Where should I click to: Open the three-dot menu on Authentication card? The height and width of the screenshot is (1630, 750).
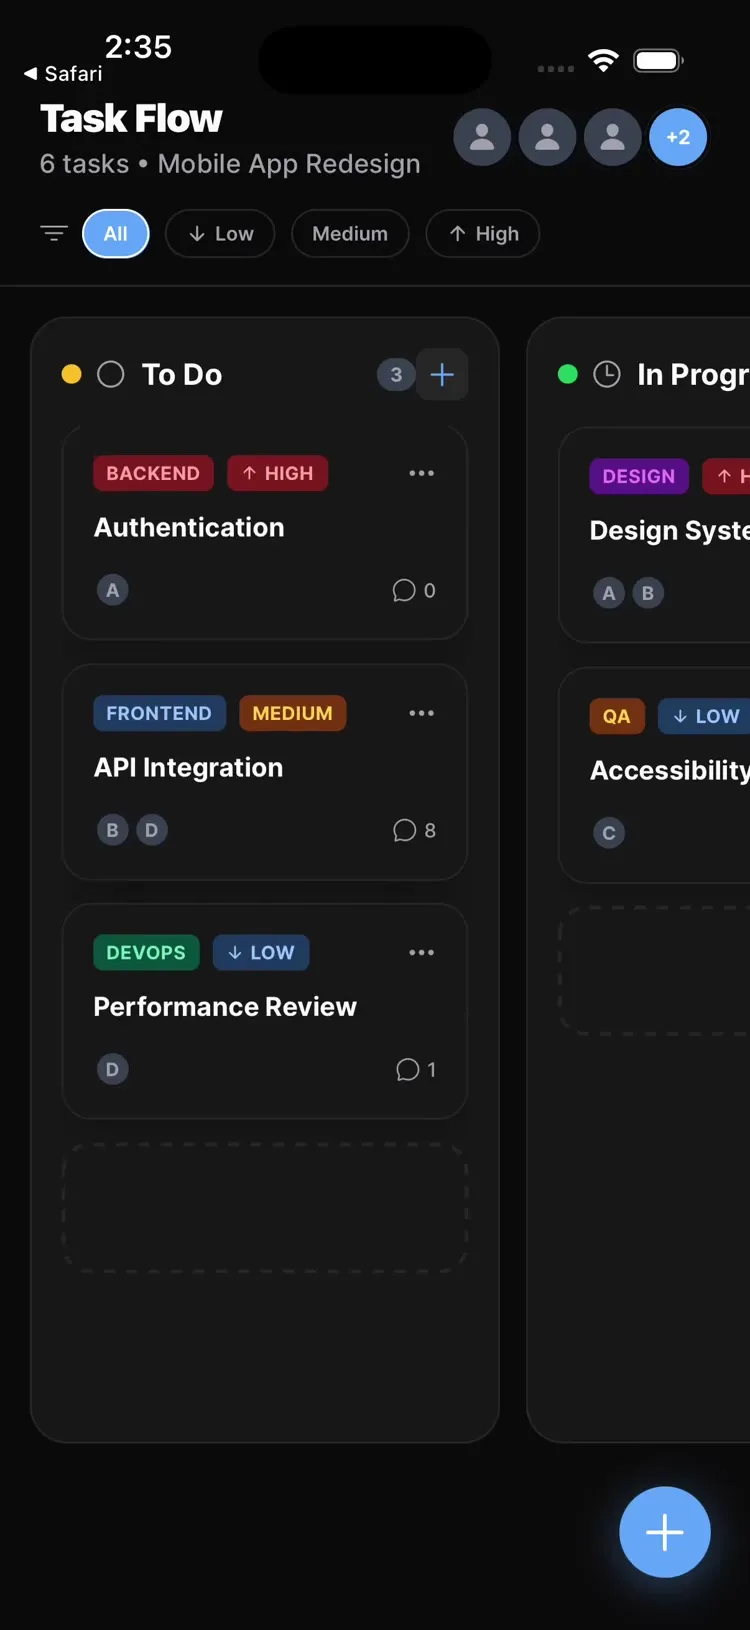[422, 473]
